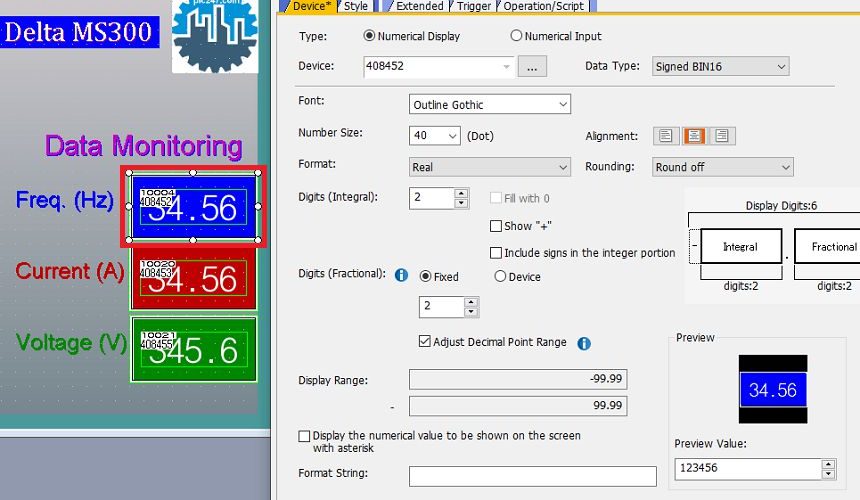Select the Current (A) label
Viewport: 860px width, 500px height.
(x=70, y=271)
